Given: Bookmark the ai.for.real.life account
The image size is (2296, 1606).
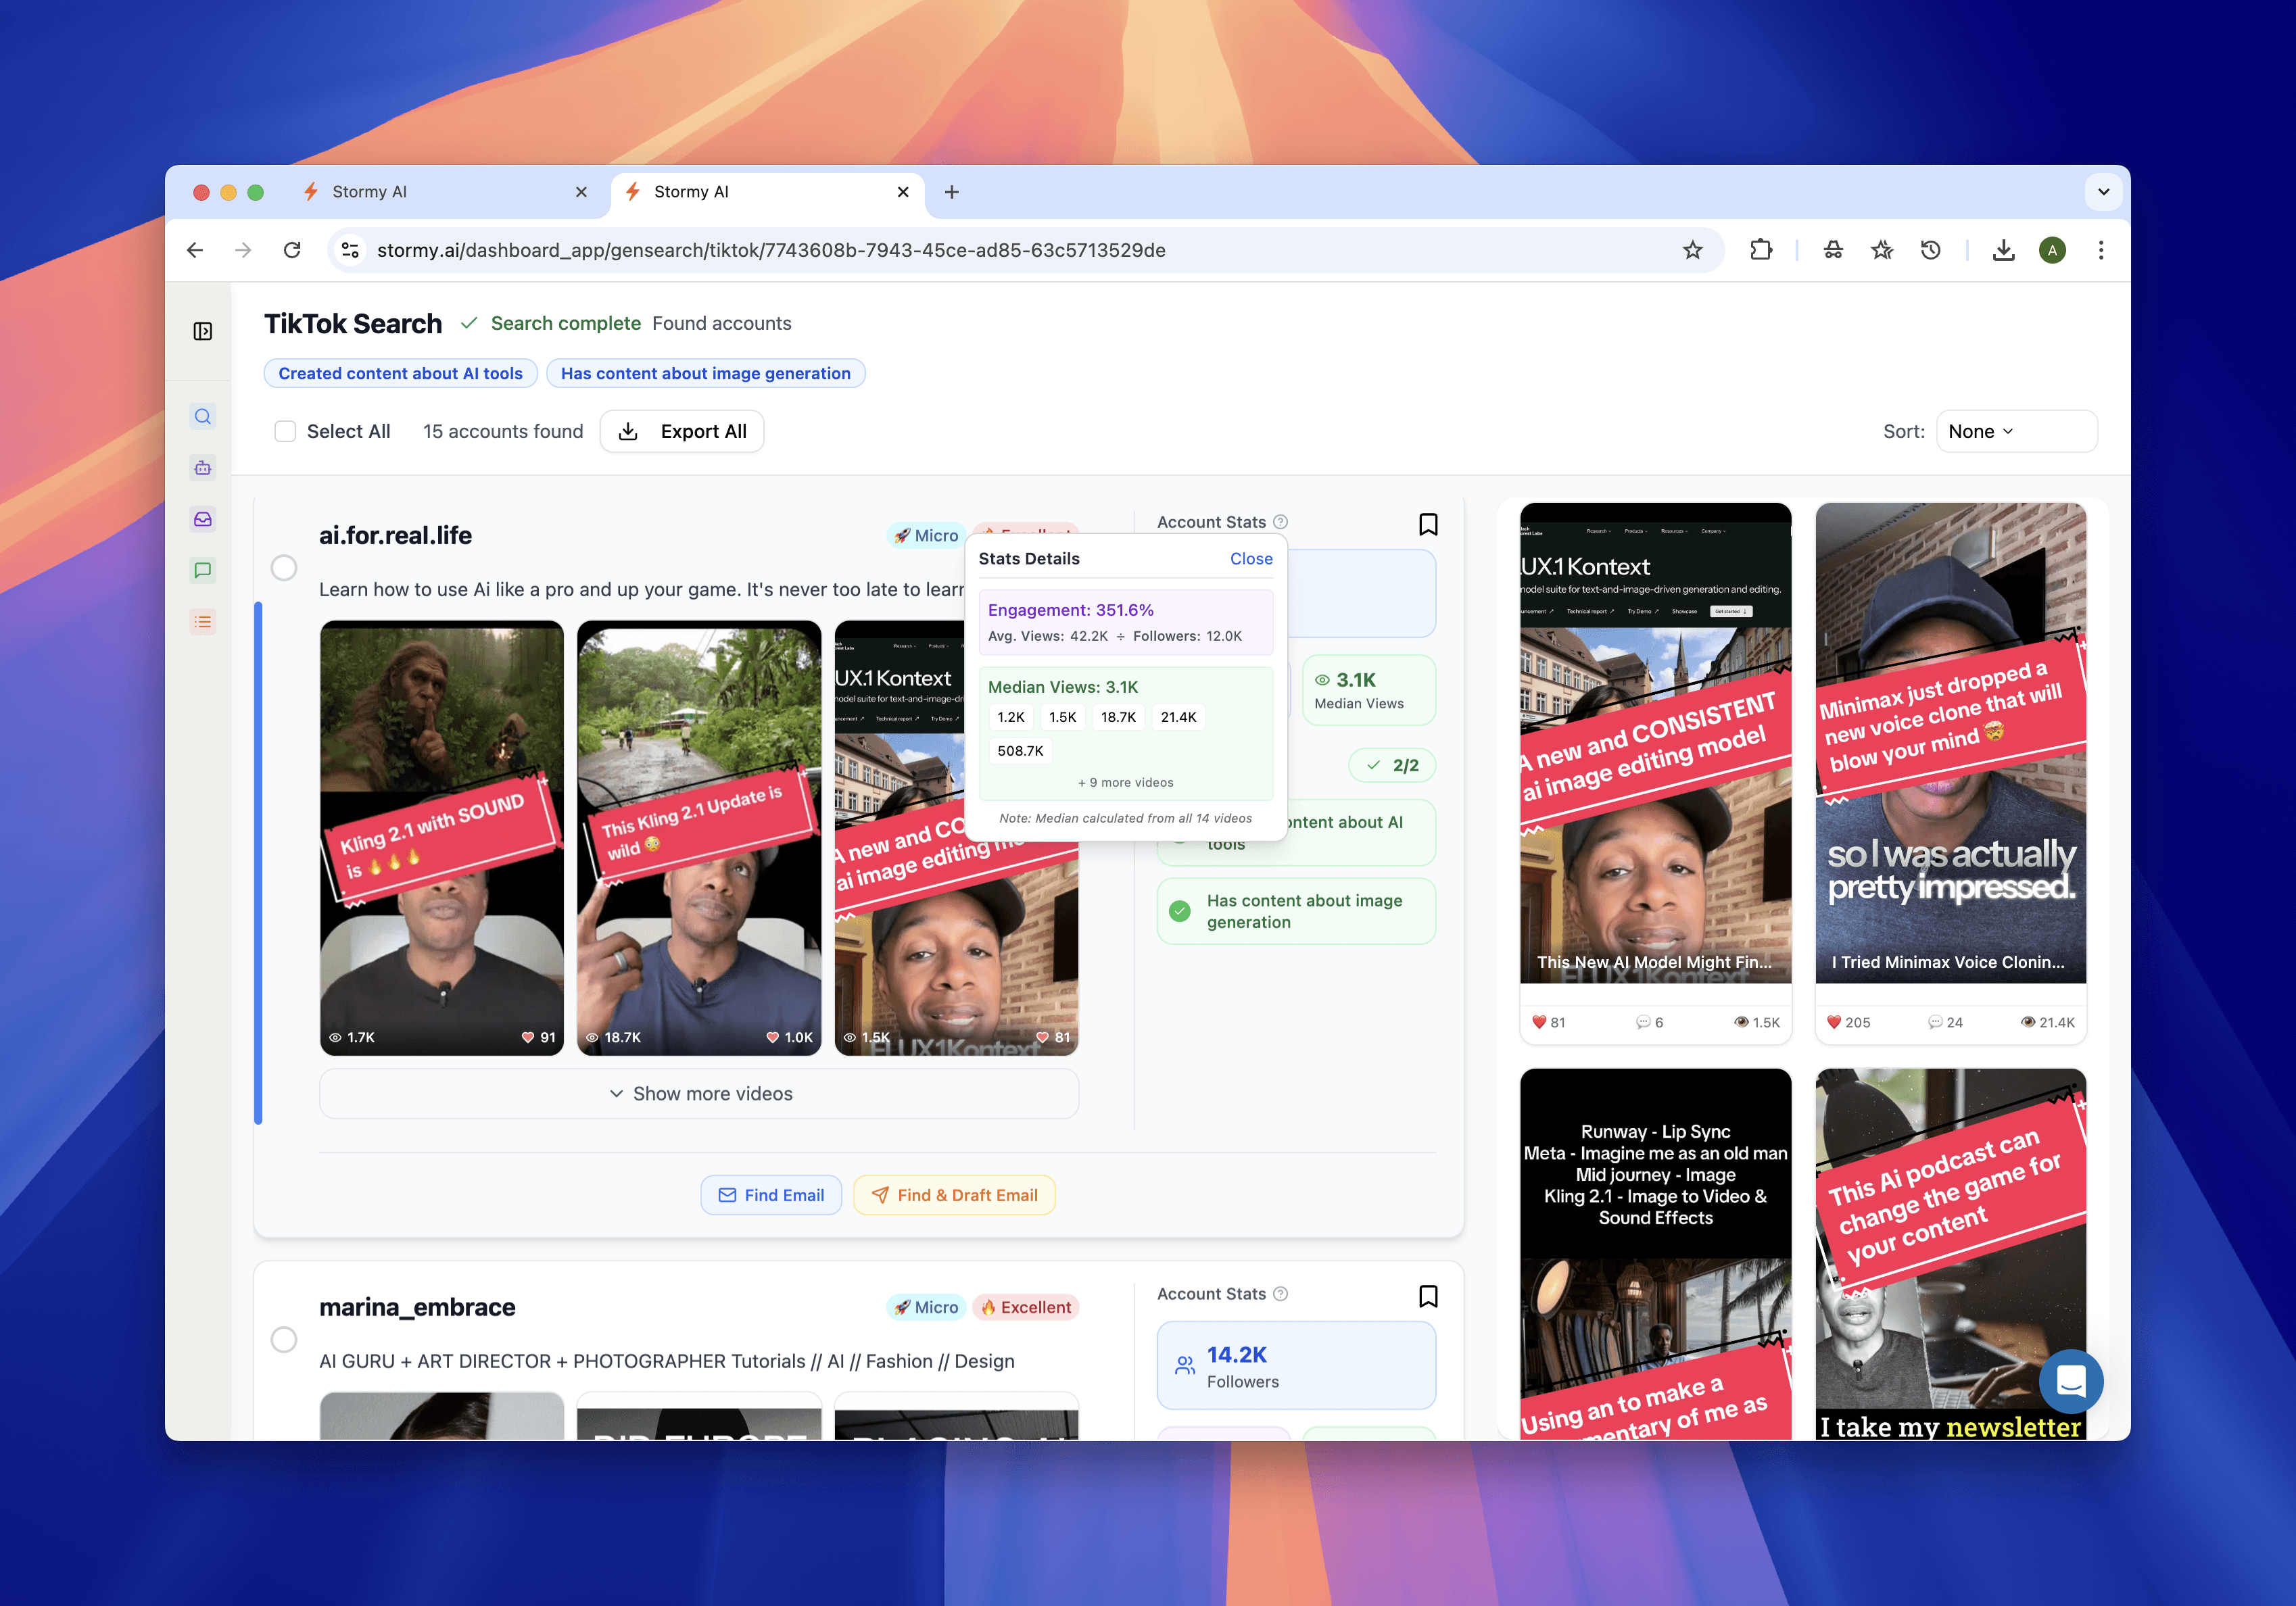Looking at the screenshot, I should pyautogui.click(x=1427, y=524).
